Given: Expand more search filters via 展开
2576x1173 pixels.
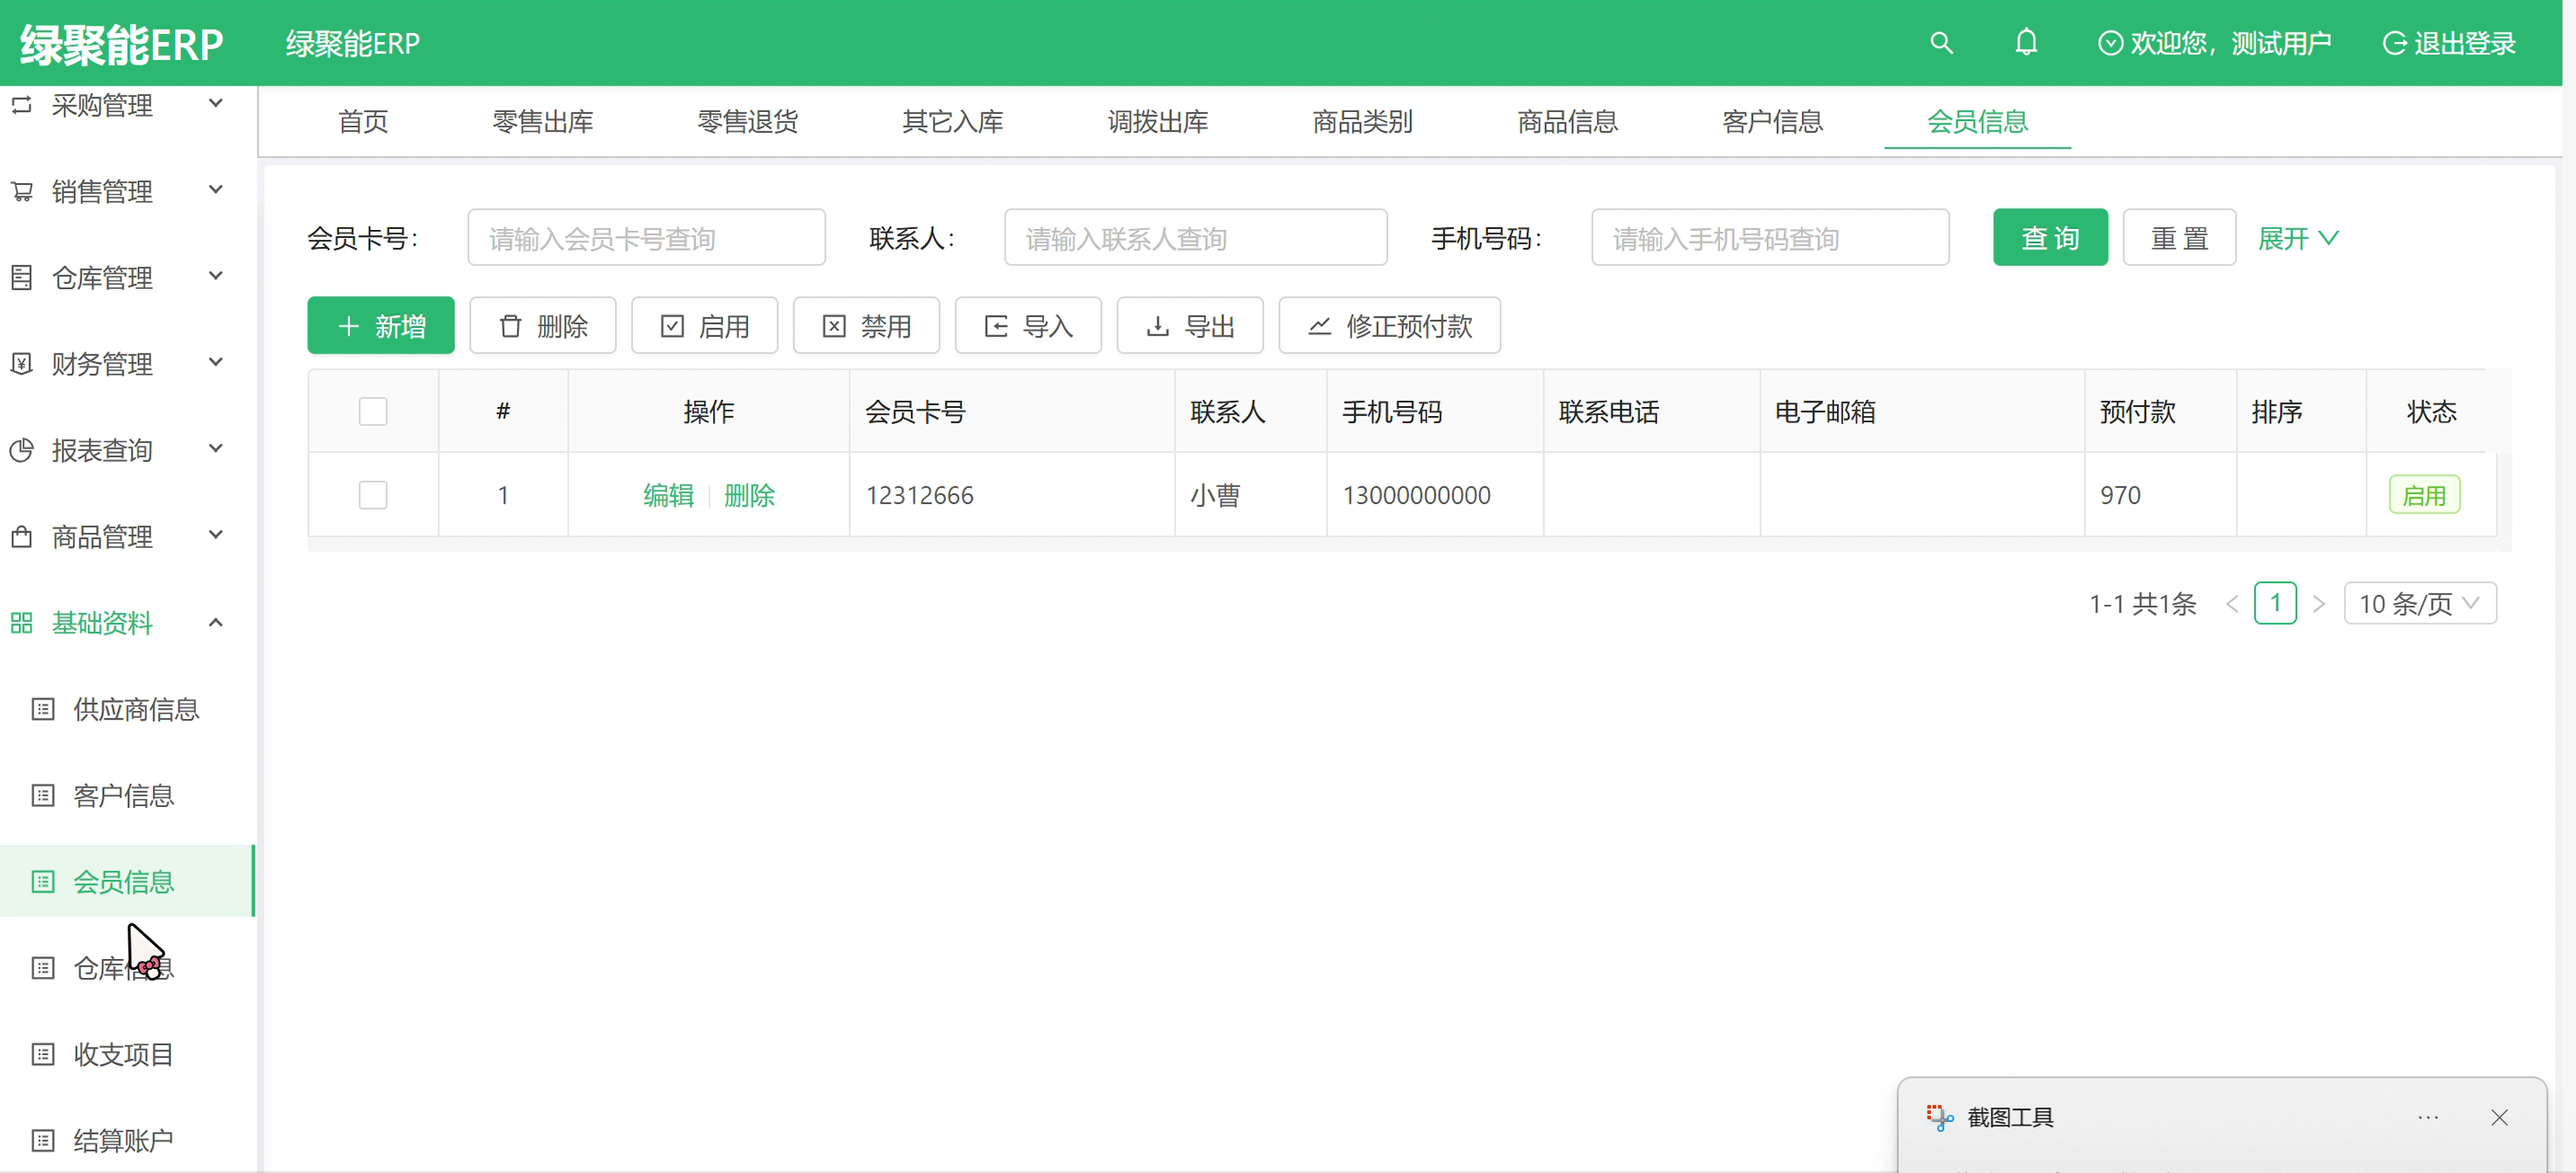Looking at the screenshot, I should click(x=2298, y=238).
